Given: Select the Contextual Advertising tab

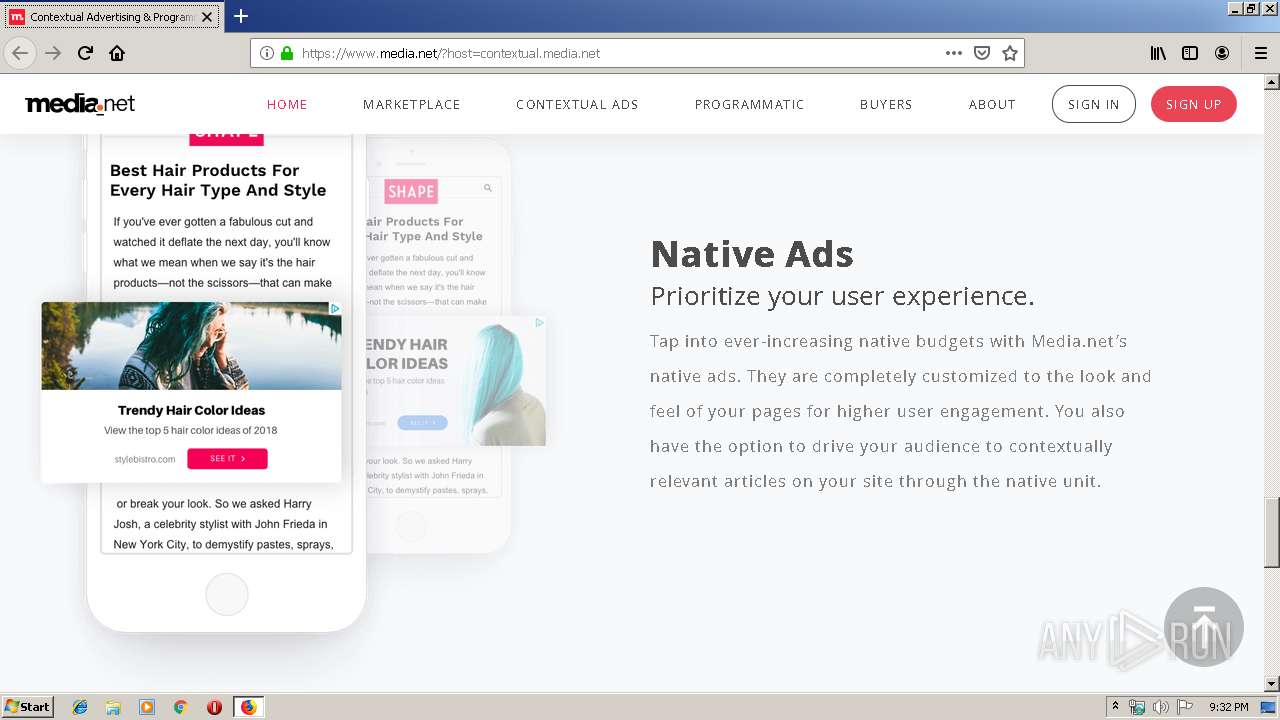Looking at the screenshot, I should [112, 16].
